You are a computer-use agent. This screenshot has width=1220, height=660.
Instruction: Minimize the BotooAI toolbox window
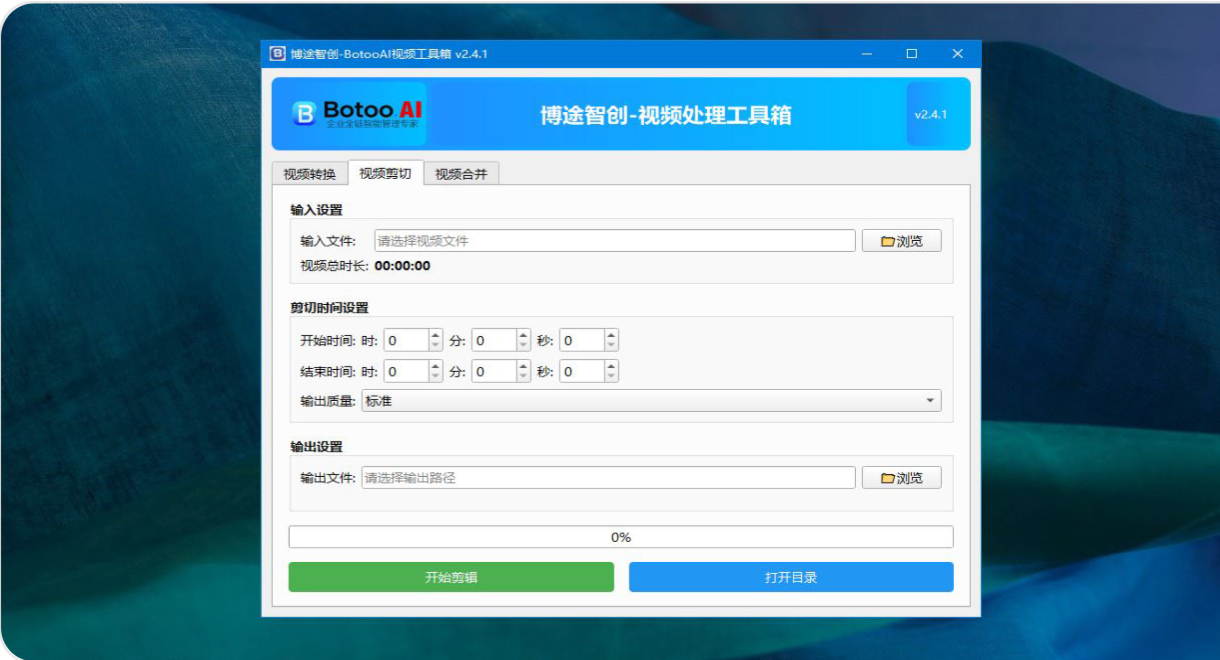click(866, 54)
